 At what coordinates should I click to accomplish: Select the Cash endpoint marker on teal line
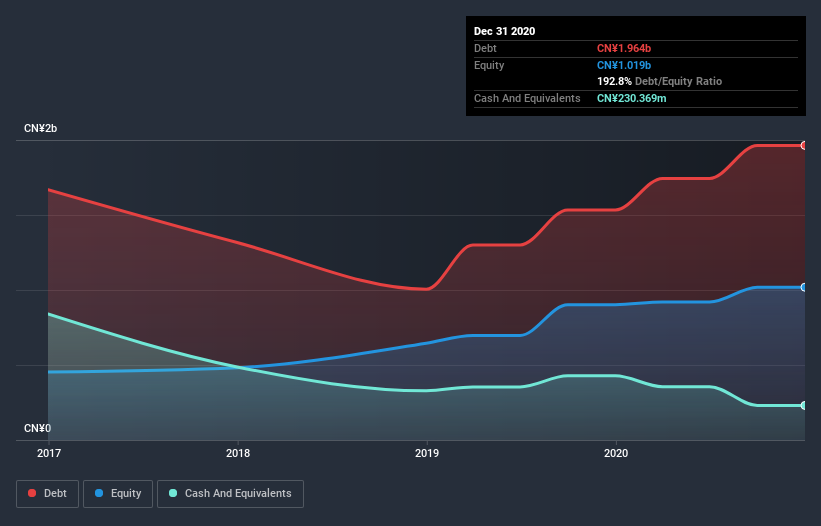pyautogui.click(x=804, y=406)
